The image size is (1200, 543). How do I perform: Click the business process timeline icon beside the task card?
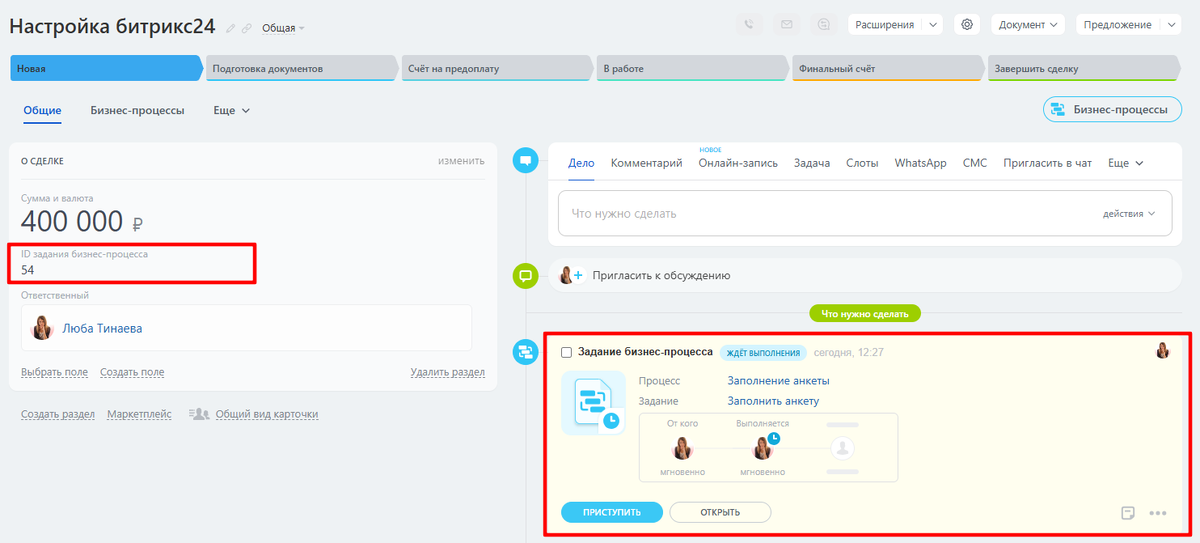526,352
